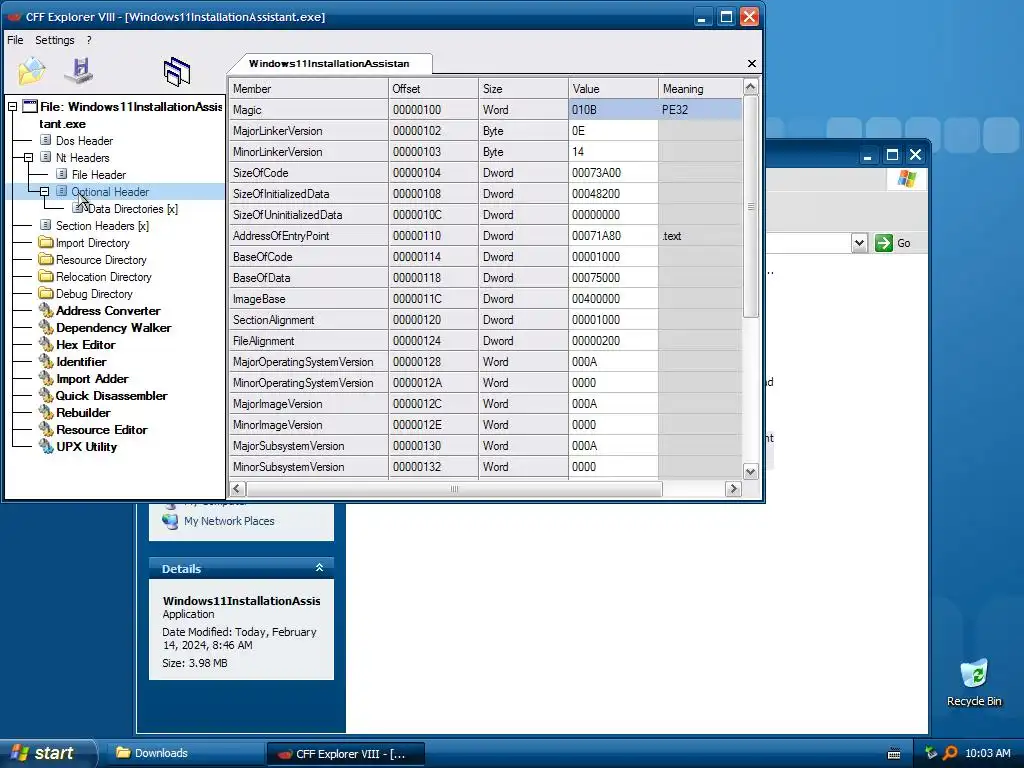Screen dimensions: 1024x768
Task: Click the table's vertical scrollbar down arrow
Action: (x=750, y=472)
